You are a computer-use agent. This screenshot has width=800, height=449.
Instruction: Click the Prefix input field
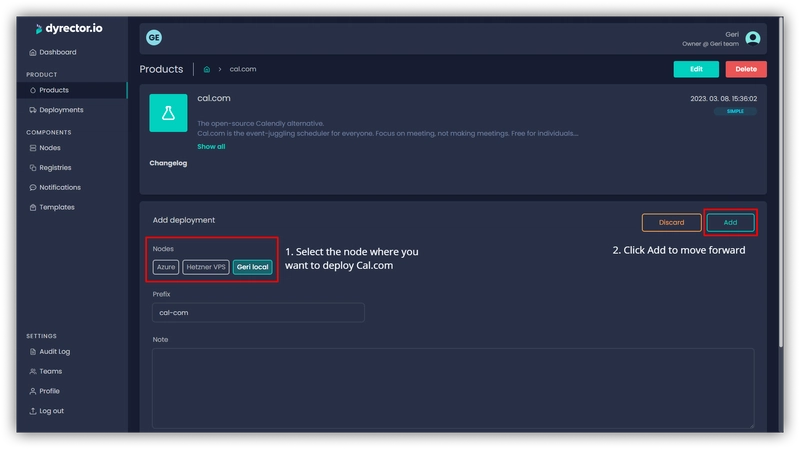(x=258, y=312)
